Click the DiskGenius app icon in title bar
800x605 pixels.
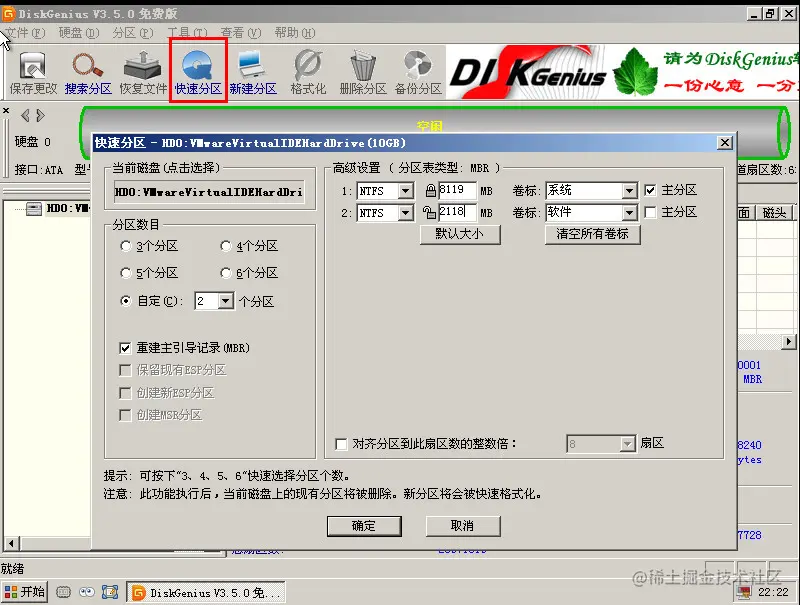pyautogui.click(x=9, y=13)
